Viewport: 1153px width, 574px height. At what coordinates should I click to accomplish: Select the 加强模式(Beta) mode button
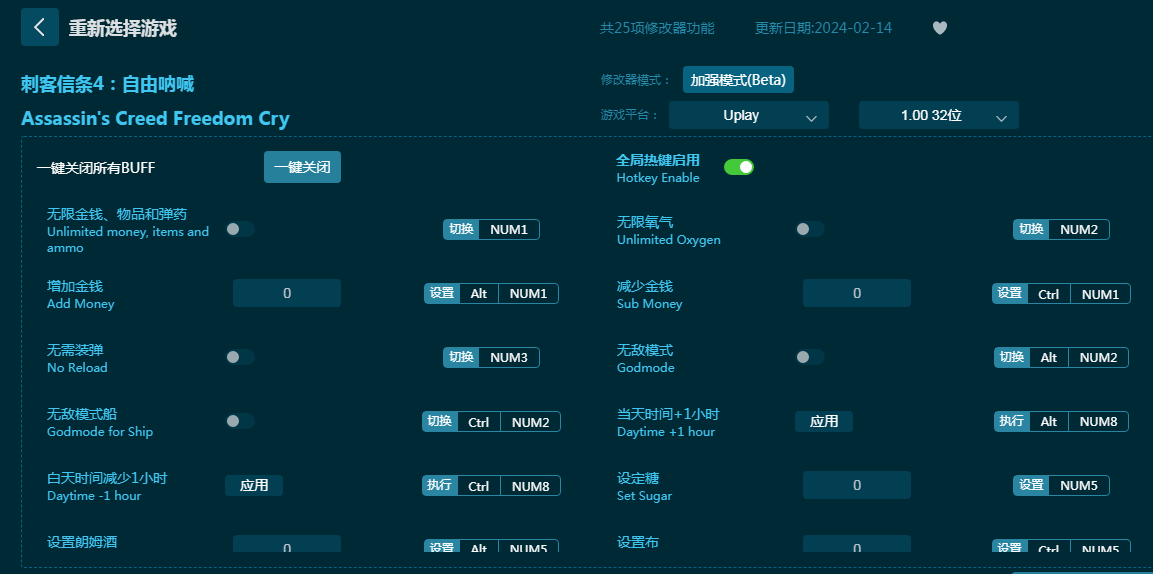738,80
